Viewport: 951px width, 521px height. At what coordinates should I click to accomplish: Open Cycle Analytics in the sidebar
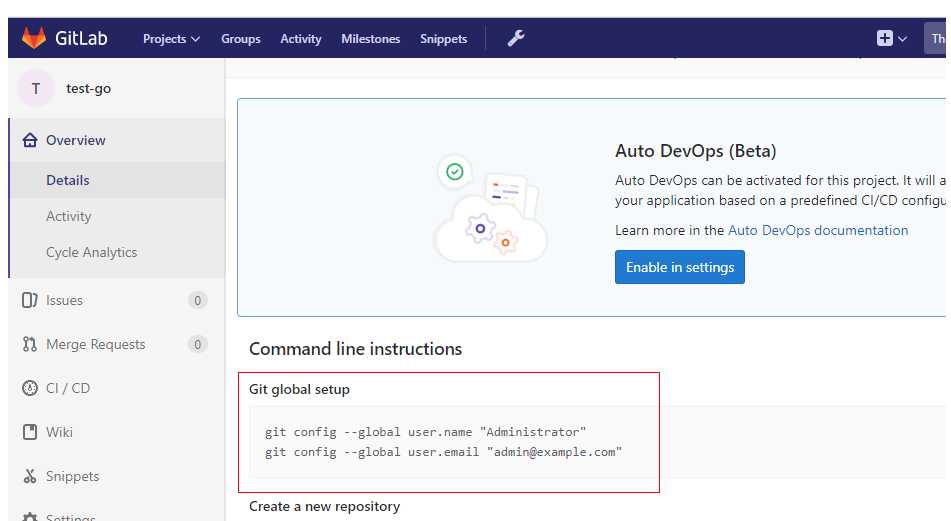(92, 252)
